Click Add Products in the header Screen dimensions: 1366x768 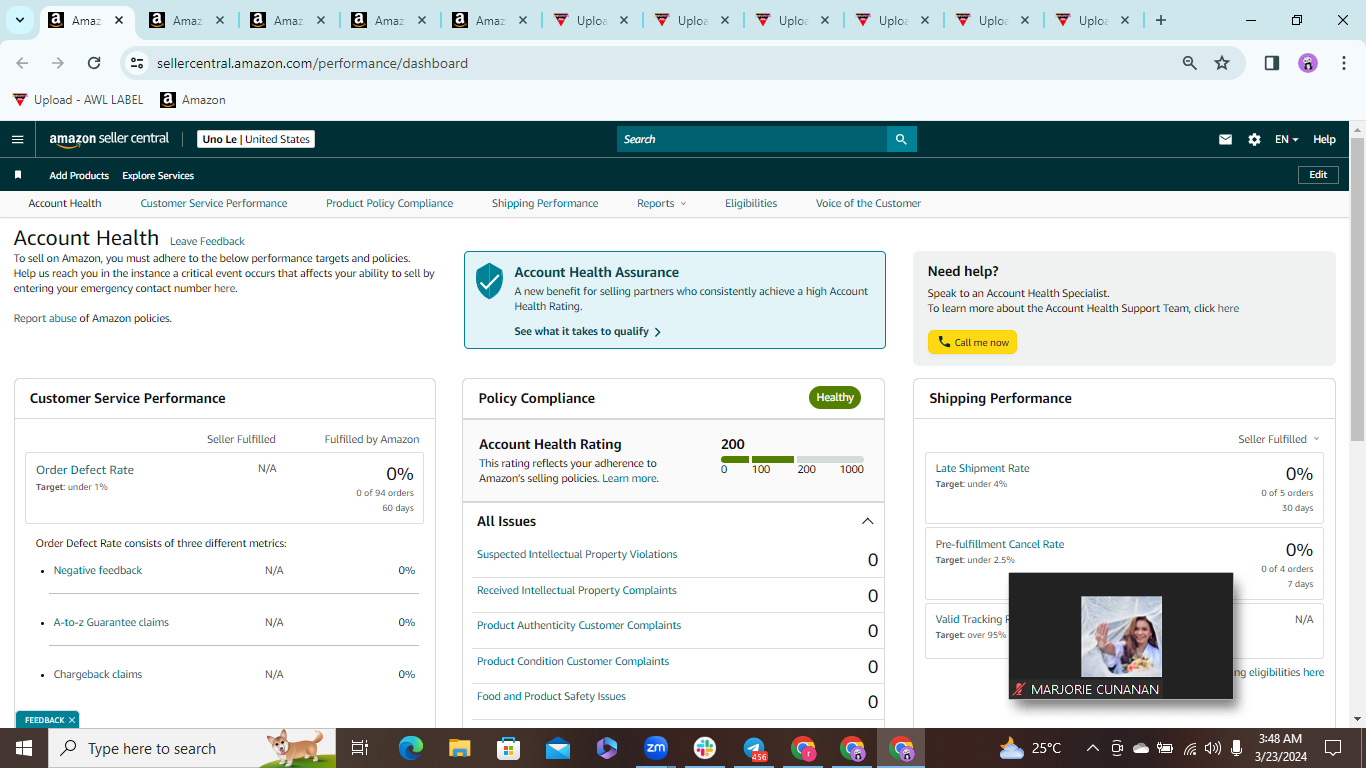tap(79, 175)
